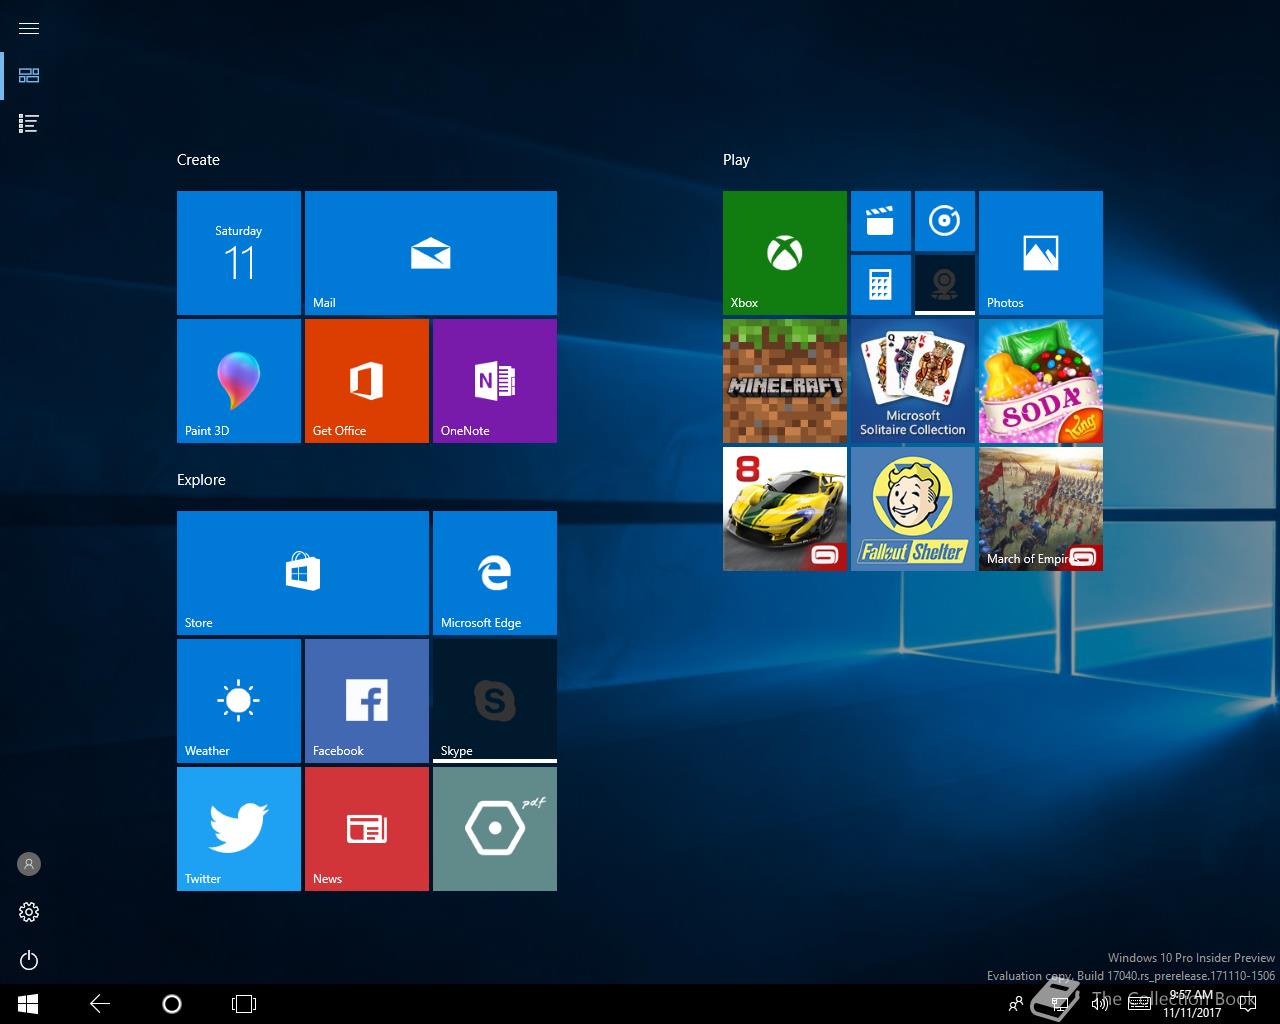Launch Microsoft Edge tile
Screen dimensions: 1280x1024
tap(495, 573)
